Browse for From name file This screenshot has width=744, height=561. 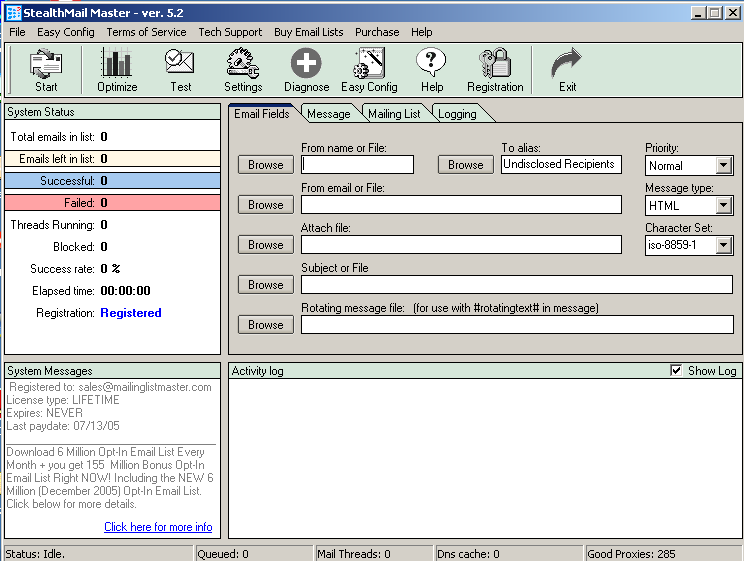pyautogui.click(x=266, y=165)
